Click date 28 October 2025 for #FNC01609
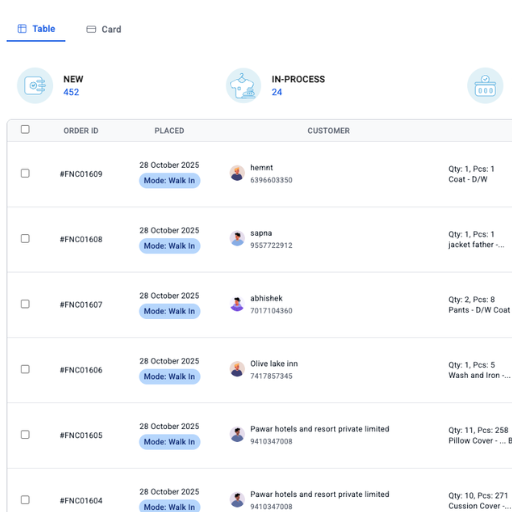This screenshot has height=512, width=512. (x=169, y=165)
